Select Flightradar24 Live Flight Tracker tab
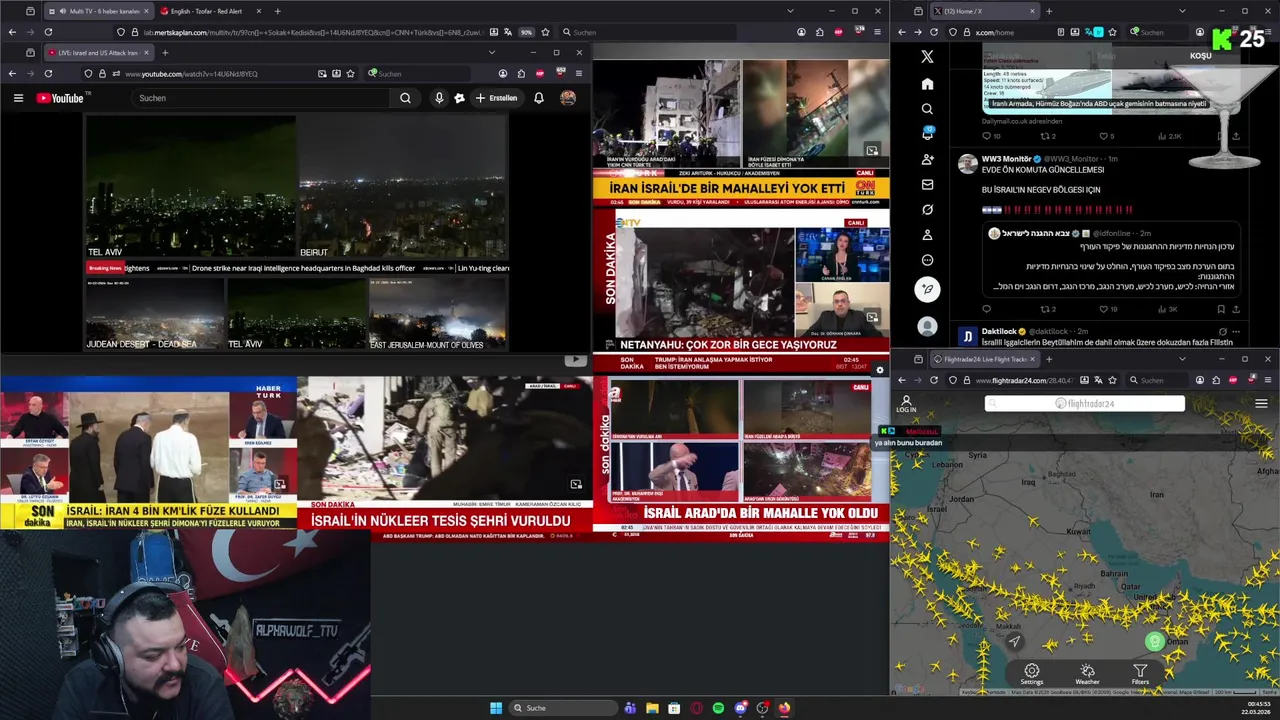This screenshot has height=720, width=1280. pos(985,359)
